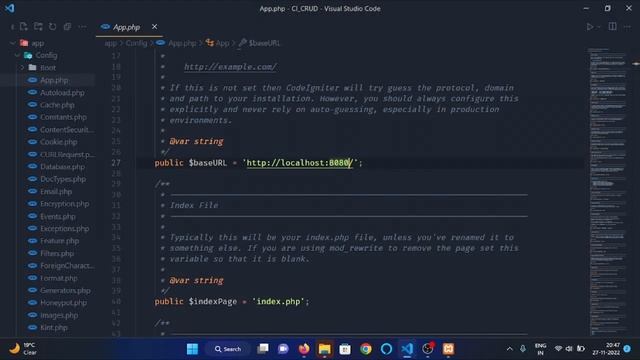Open run options dropdown beside play button
Screen dimensions: 640x360
[599, 27]
